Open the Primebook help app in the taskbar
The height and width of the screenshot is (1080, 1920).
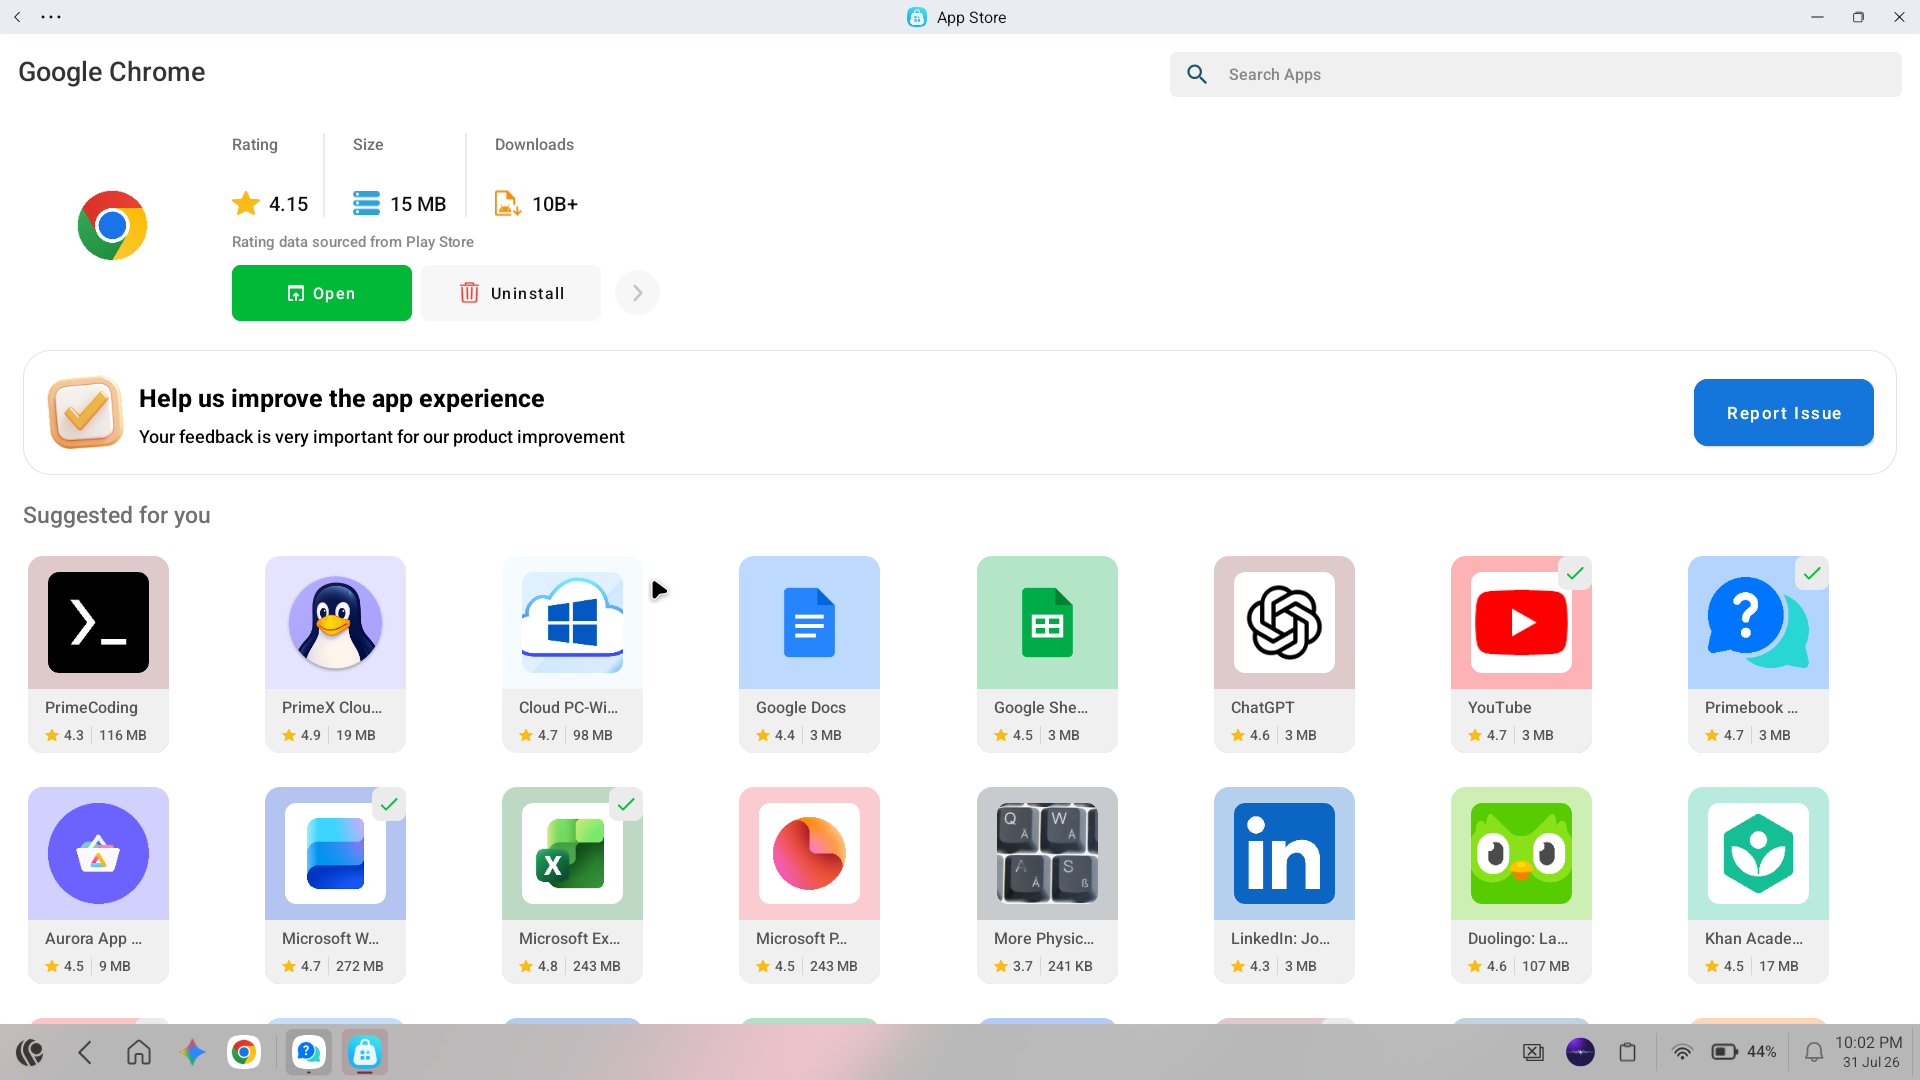(x=308, y=1052)
